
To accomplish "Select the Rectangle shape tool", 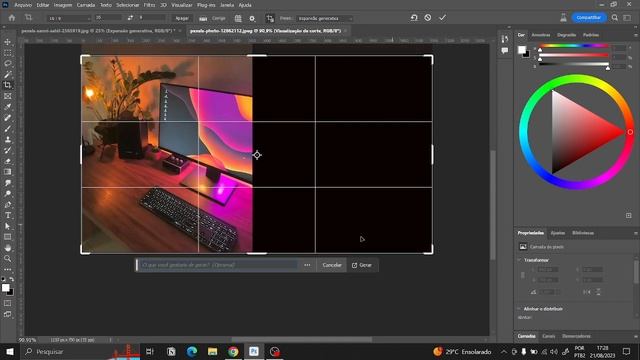I will (x=8, y=237).
